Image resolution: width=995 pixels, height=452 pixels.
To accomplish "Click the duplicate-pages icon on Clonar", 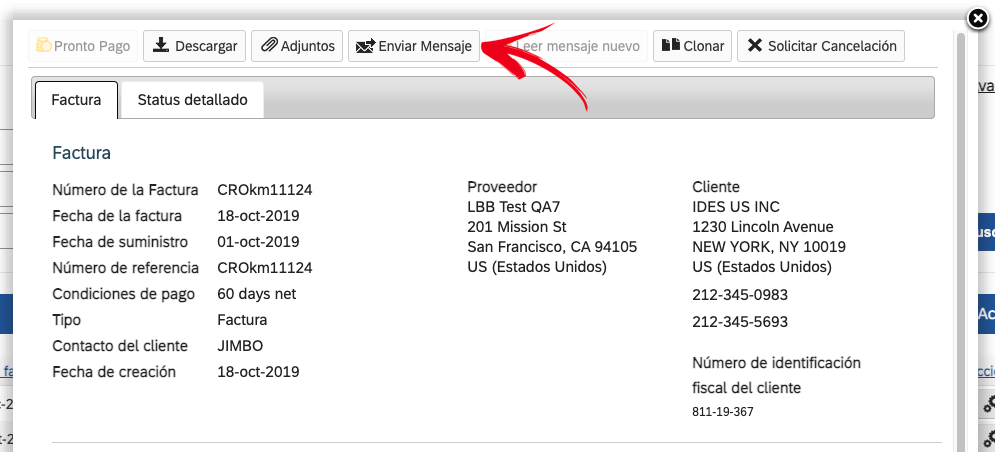I will [x=671, y=45].
